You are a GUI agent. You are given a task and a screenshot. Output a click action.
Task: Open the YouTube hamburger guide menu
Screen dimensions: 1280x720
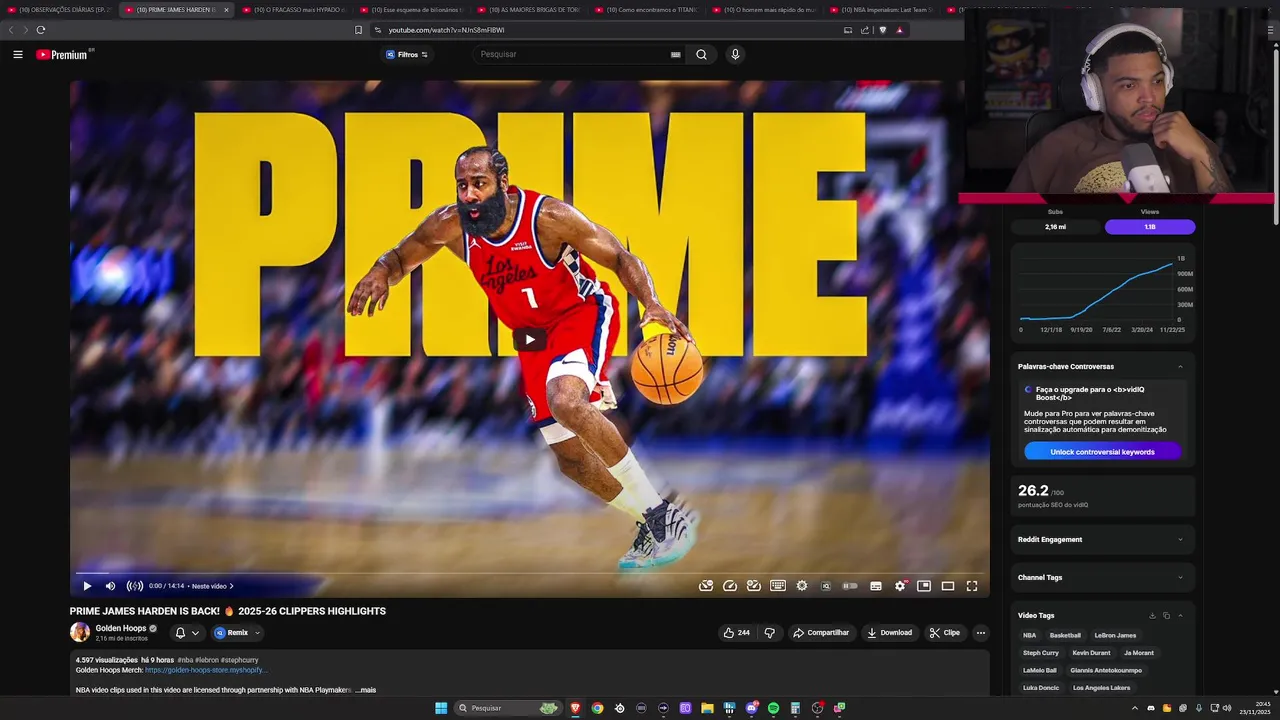click(17, 55)
